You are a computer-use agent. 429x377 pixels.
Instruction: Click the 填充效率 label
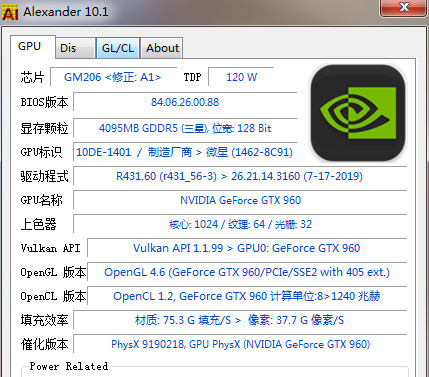pos(44,320)
